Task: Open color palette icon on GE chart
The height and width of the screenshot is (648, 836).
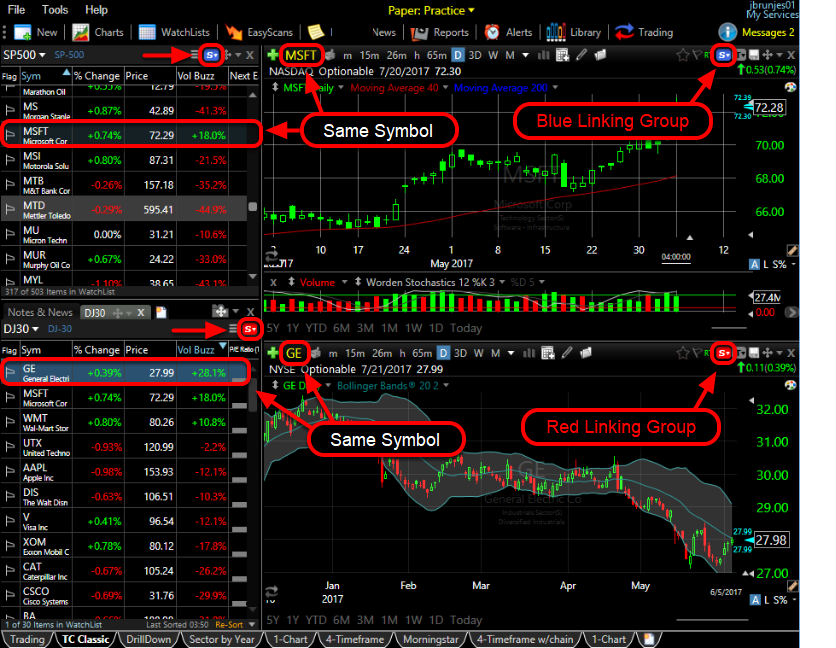Action: pos(791,385)
